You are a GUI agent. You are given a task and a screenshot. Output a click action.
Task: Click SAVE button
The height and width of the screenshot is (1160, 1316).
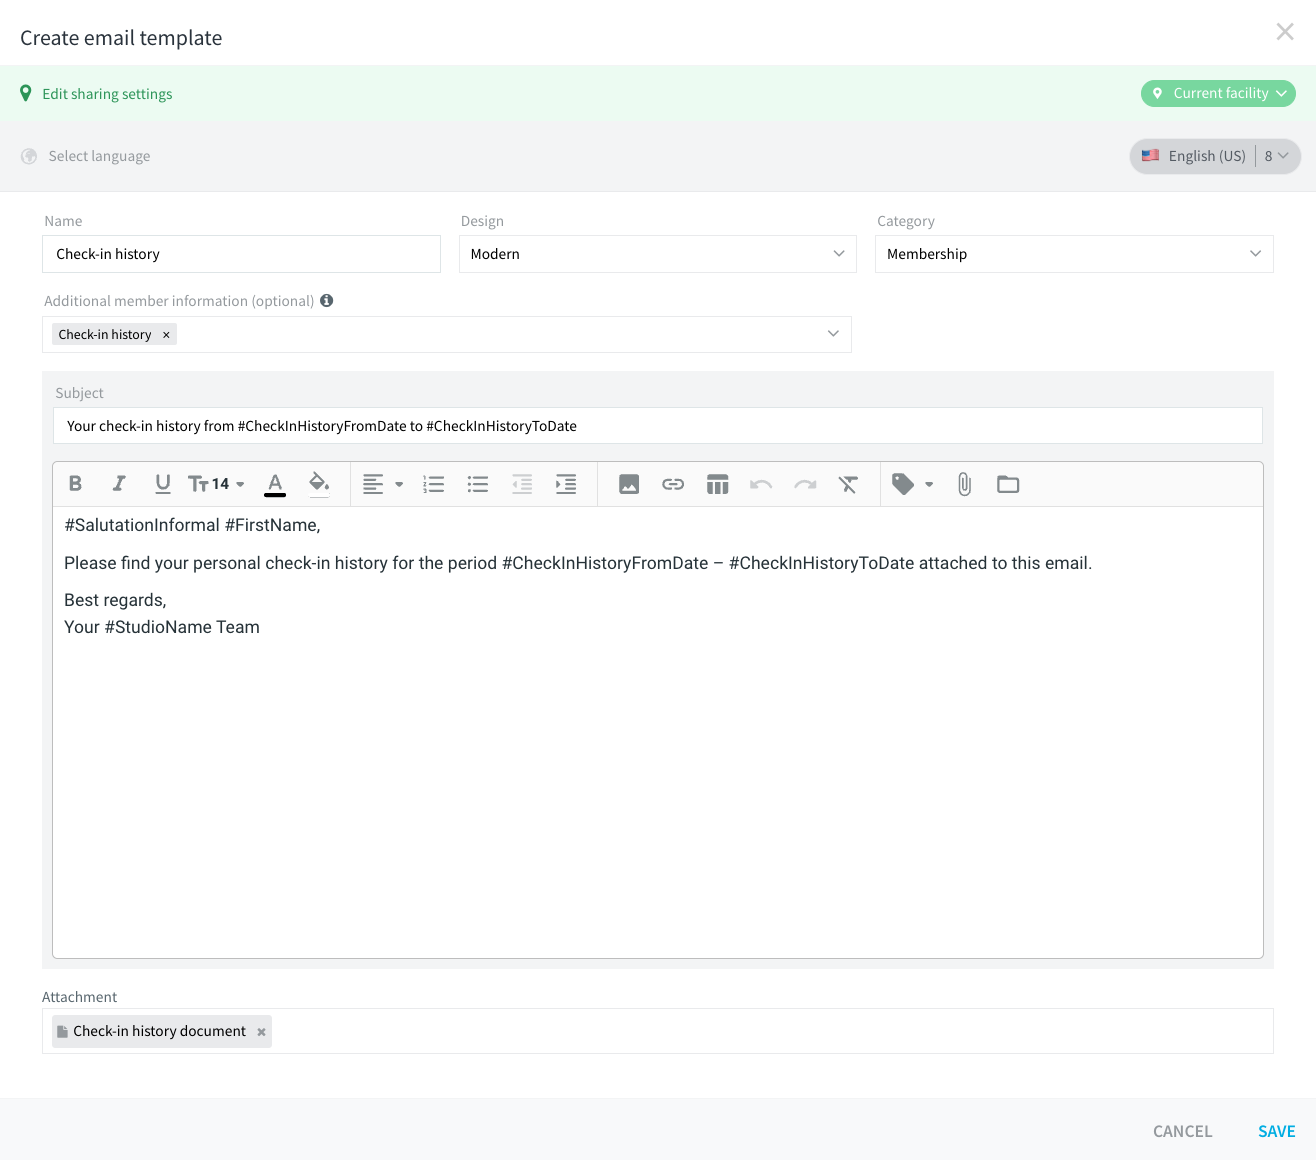click(x=1277, y=1131)
